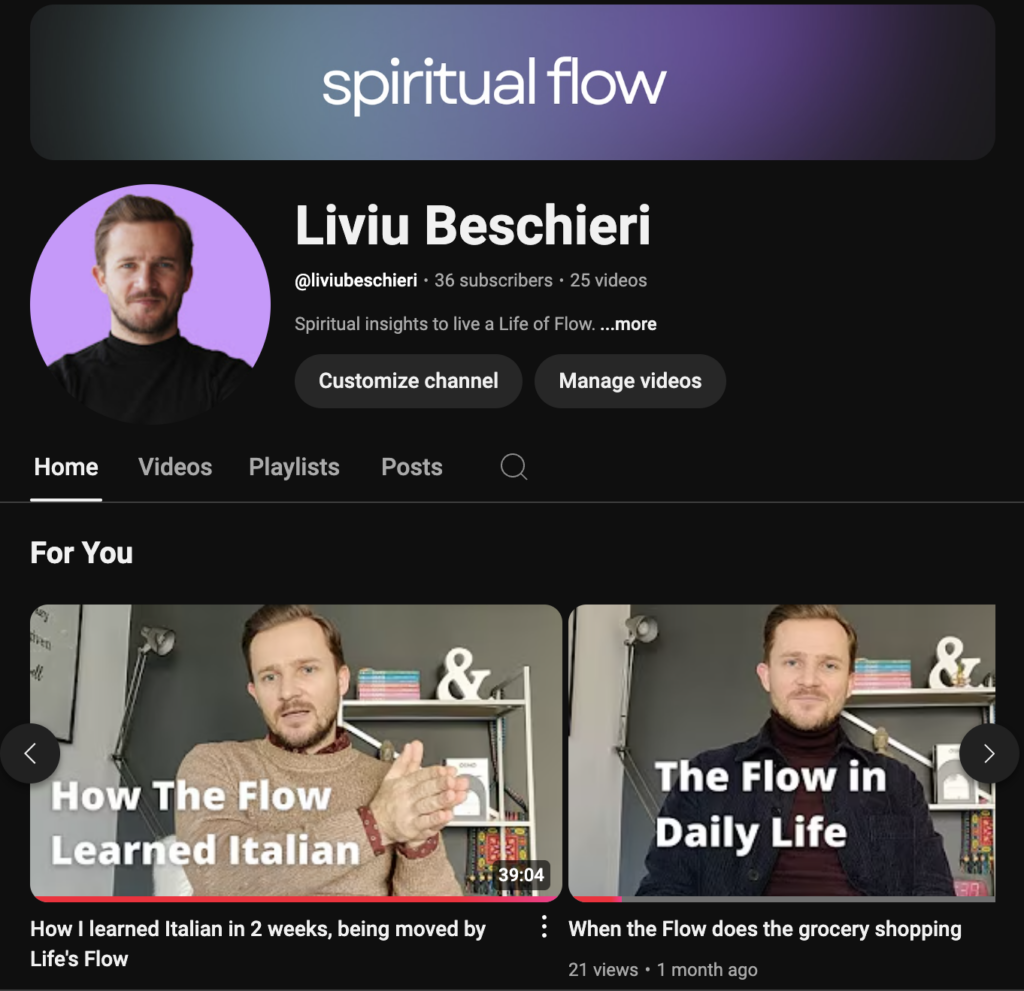Screen dimensions: 1024x991
Task: Click the previous carousel arrow
Action: (30, 753)
